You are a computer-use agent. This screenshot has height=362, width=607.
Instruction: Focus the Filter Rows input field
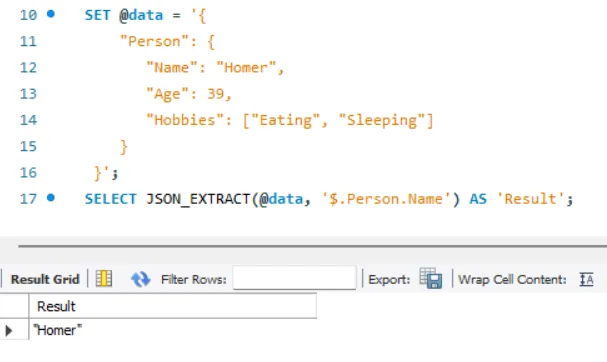point(294,278)
